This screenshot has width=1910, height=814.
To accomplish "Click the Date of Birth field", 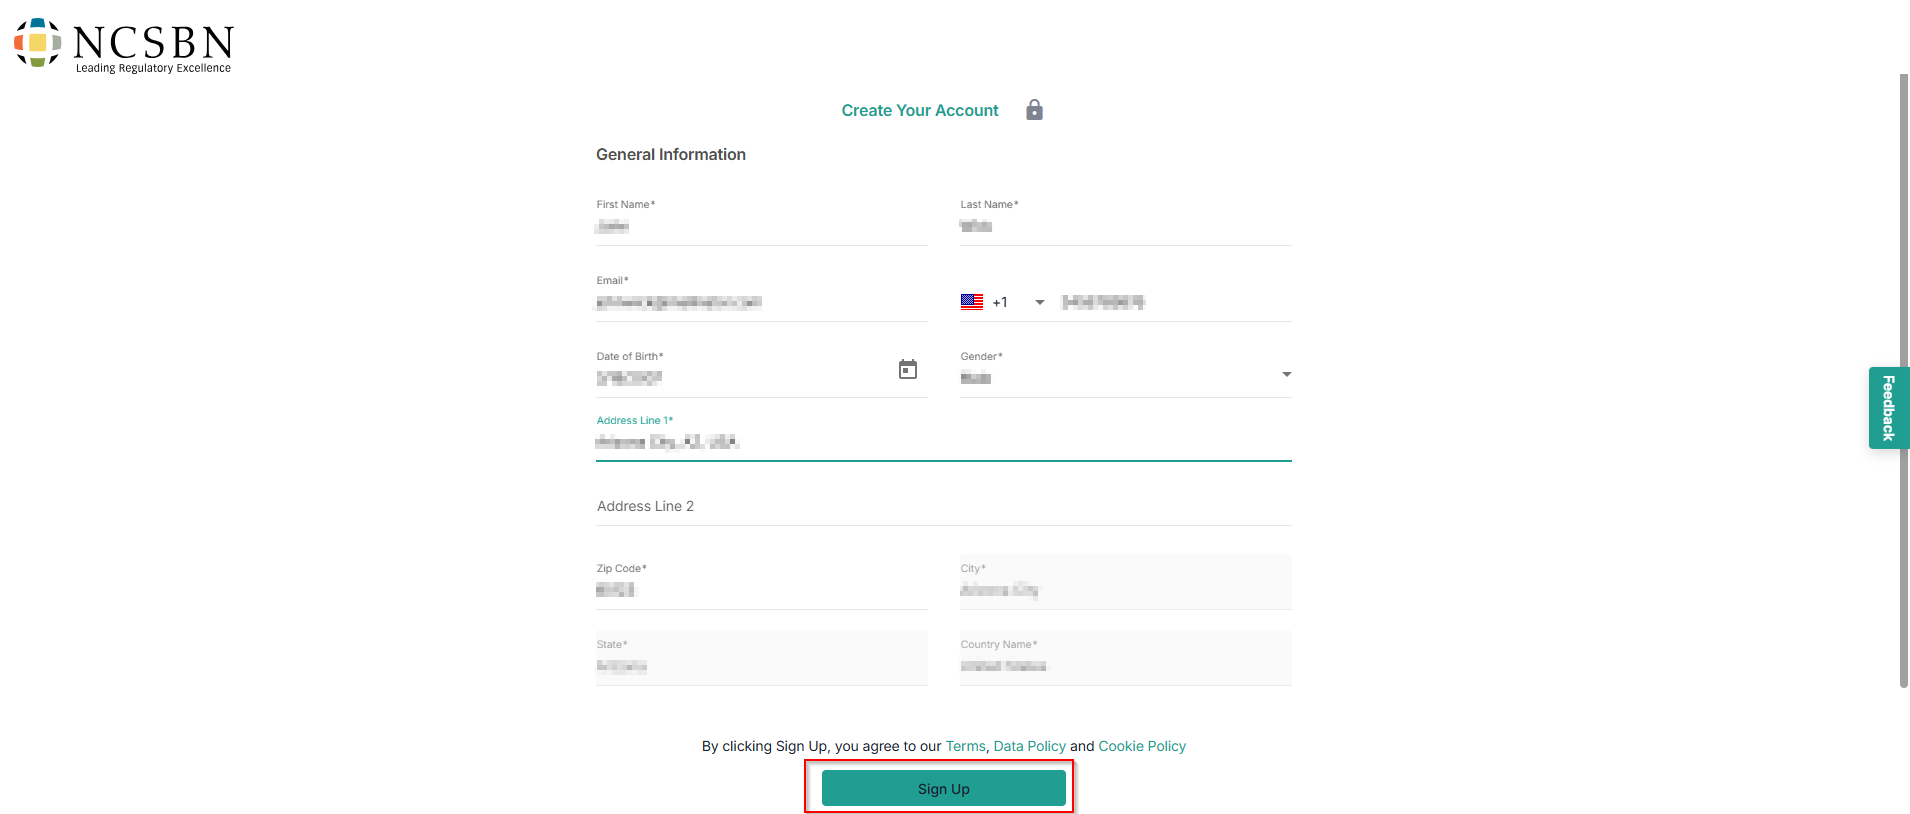I will tap(740, 378).
